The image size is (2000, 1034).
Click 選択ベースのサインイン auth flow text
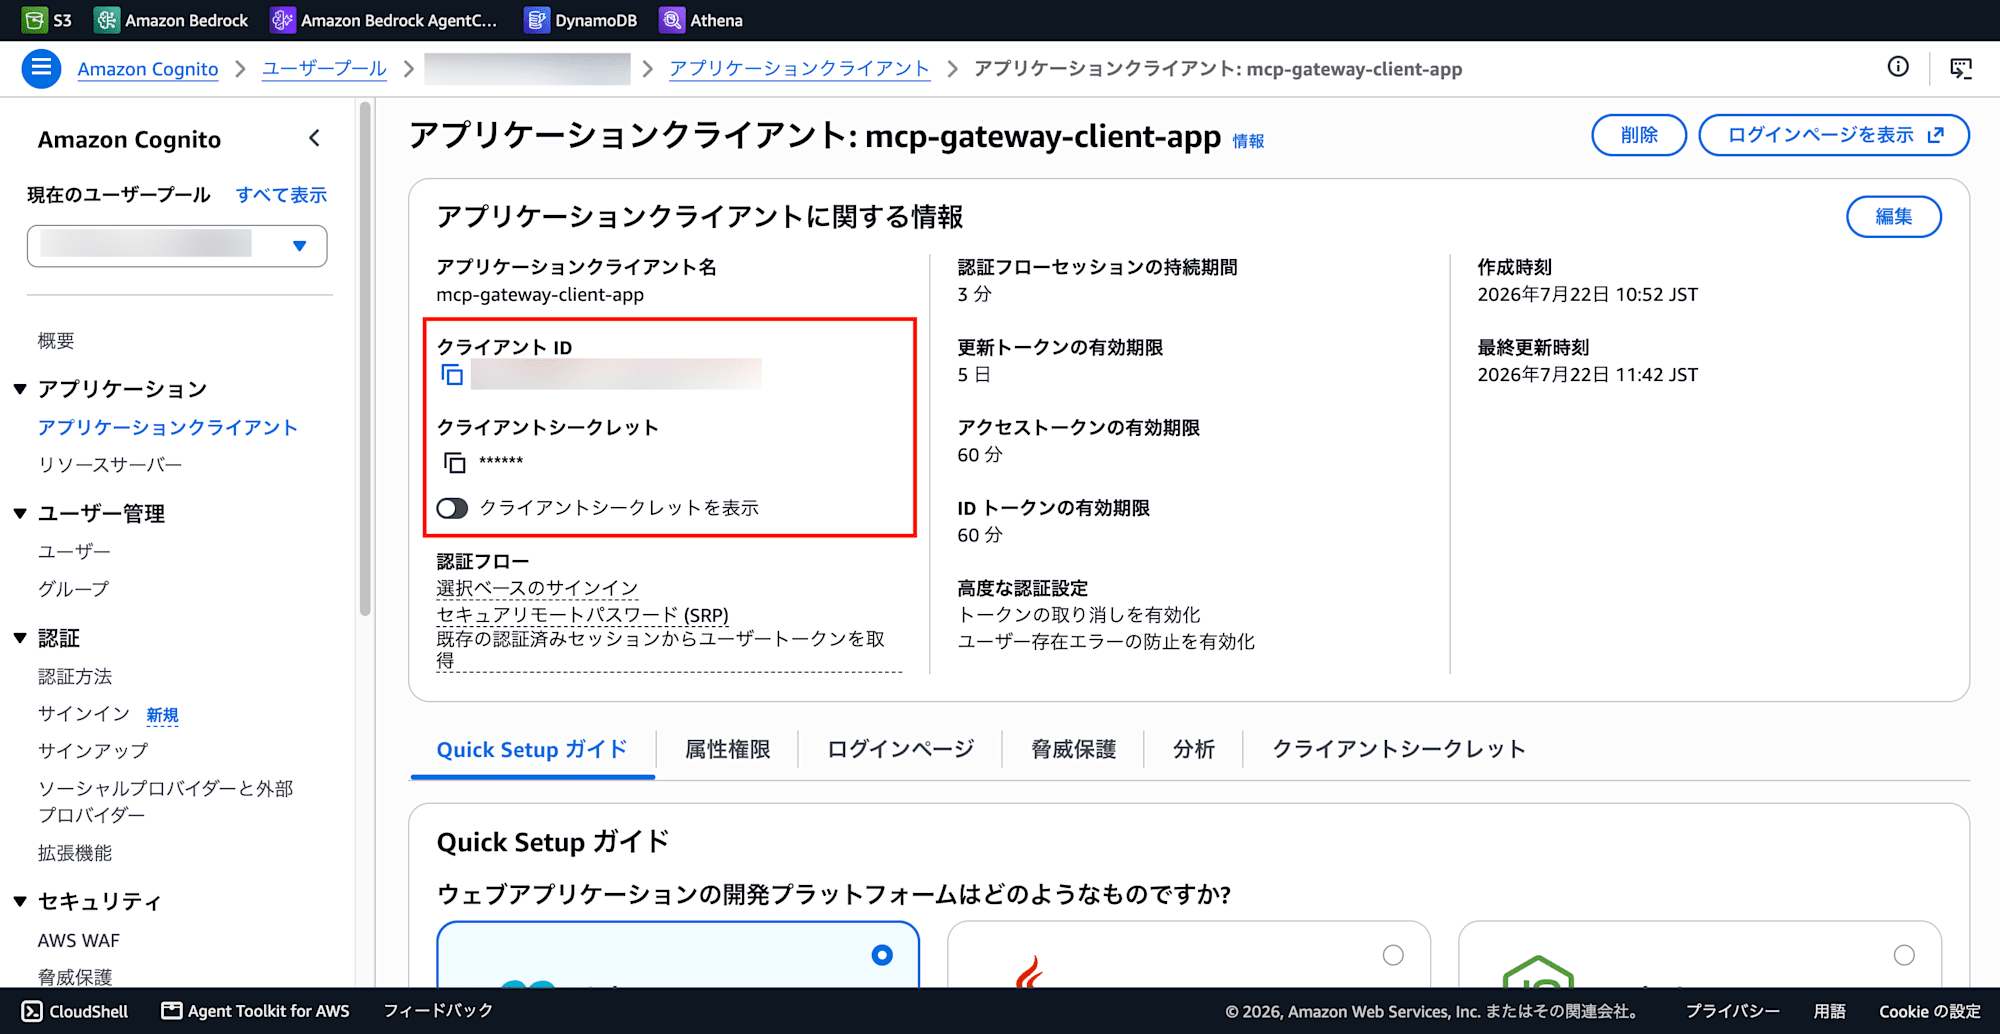click(x=537, y=588)
